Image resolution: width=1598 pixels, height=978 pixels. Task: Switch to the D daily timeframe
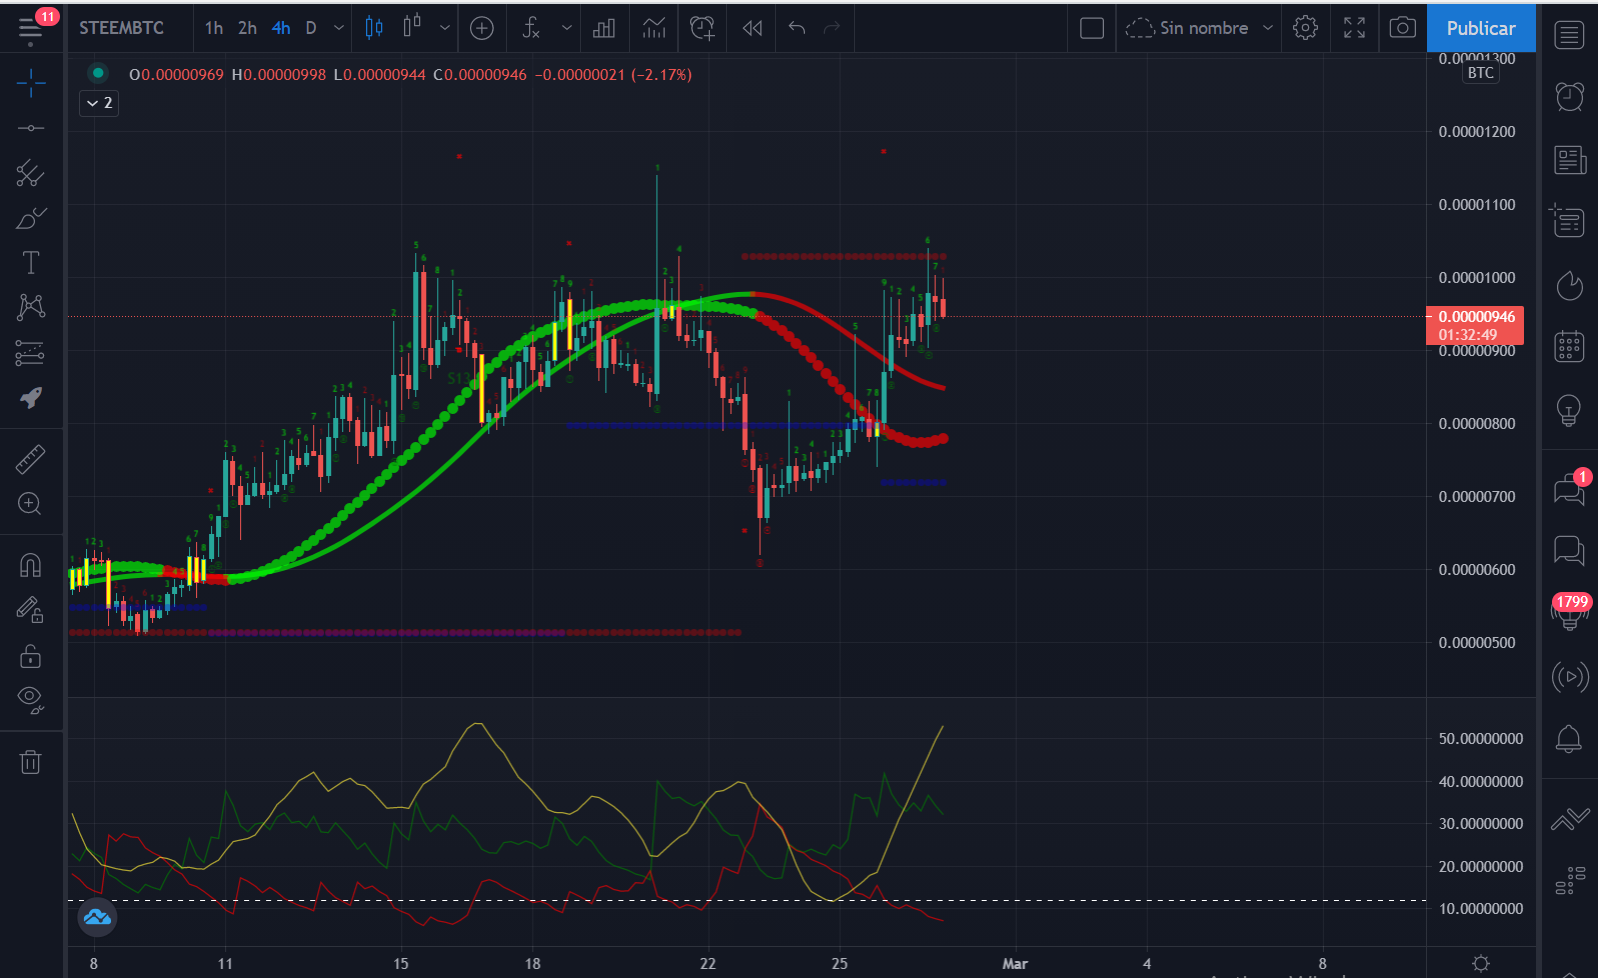click(311, 28)
